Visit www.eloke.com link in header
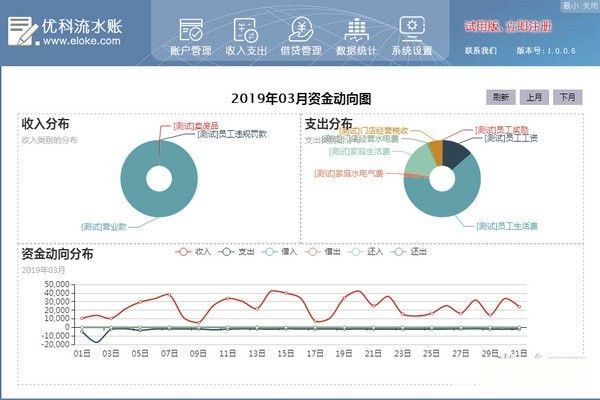The height and width of the screenshot is (400, 600). [x=82, y=41]
